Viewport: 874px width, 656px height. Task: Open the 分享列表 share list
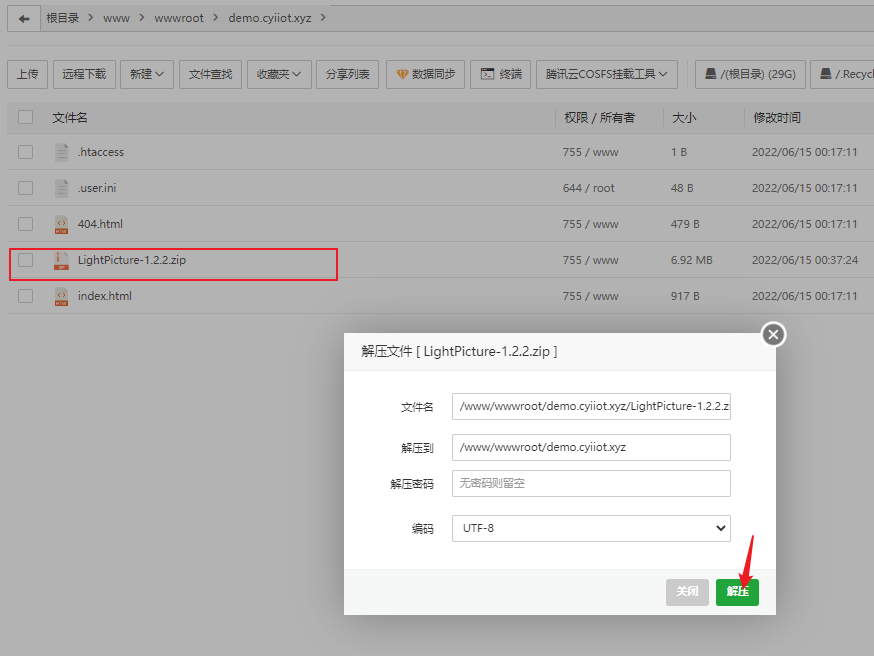coord(347,74)
